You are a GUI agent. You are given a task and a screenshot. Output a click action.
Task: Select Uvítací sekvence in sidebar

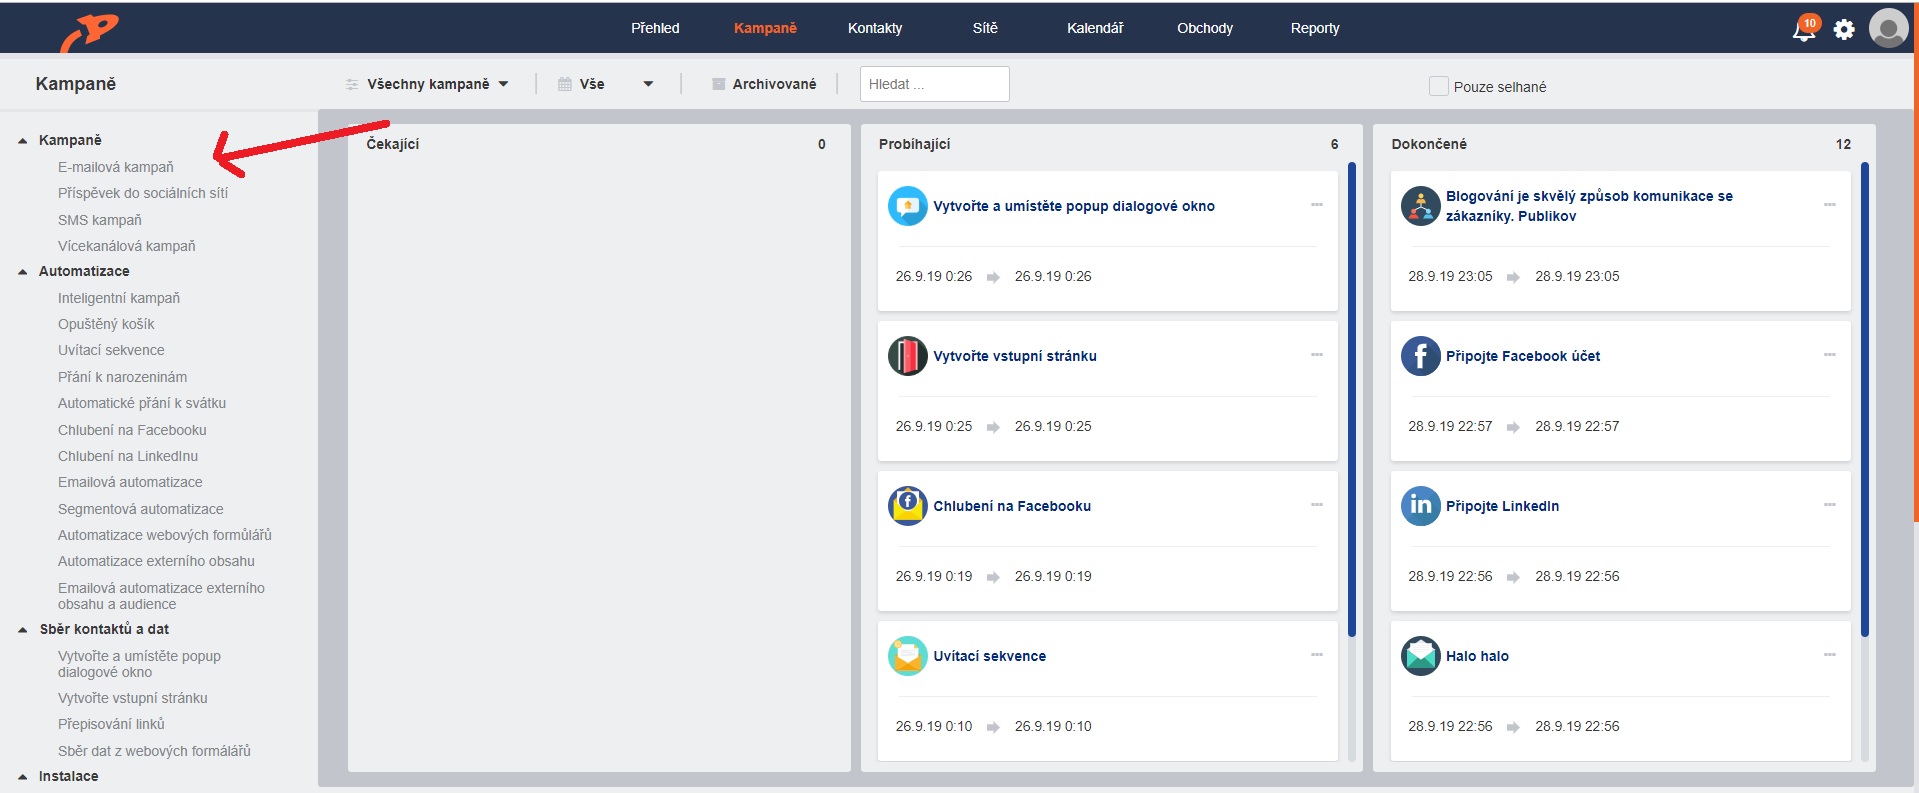[x=111, y=350]
